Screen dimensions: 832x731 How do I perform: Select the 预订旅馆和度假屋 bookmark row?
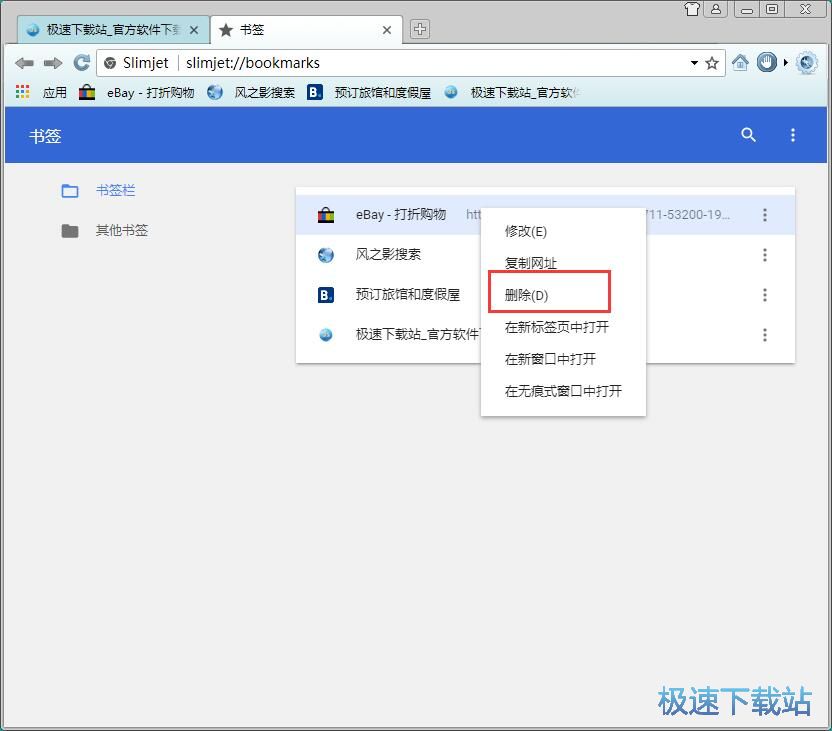545,294
